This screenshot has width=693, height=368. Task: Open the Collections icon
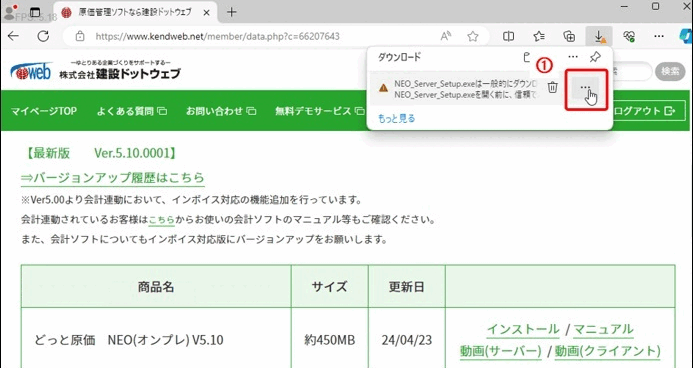pos(569,36)
